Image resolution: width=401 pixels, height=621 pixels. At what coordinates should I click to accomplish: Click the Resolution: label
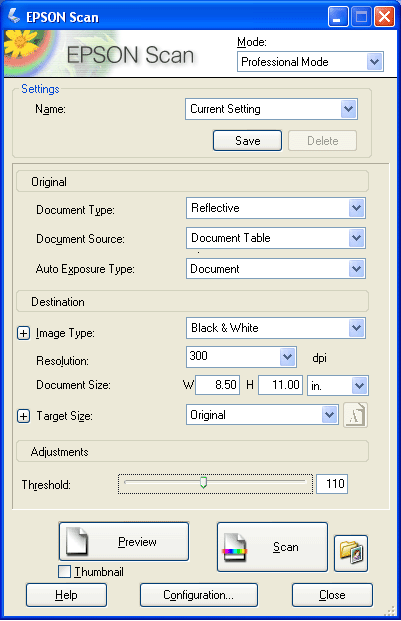(63, 361)
